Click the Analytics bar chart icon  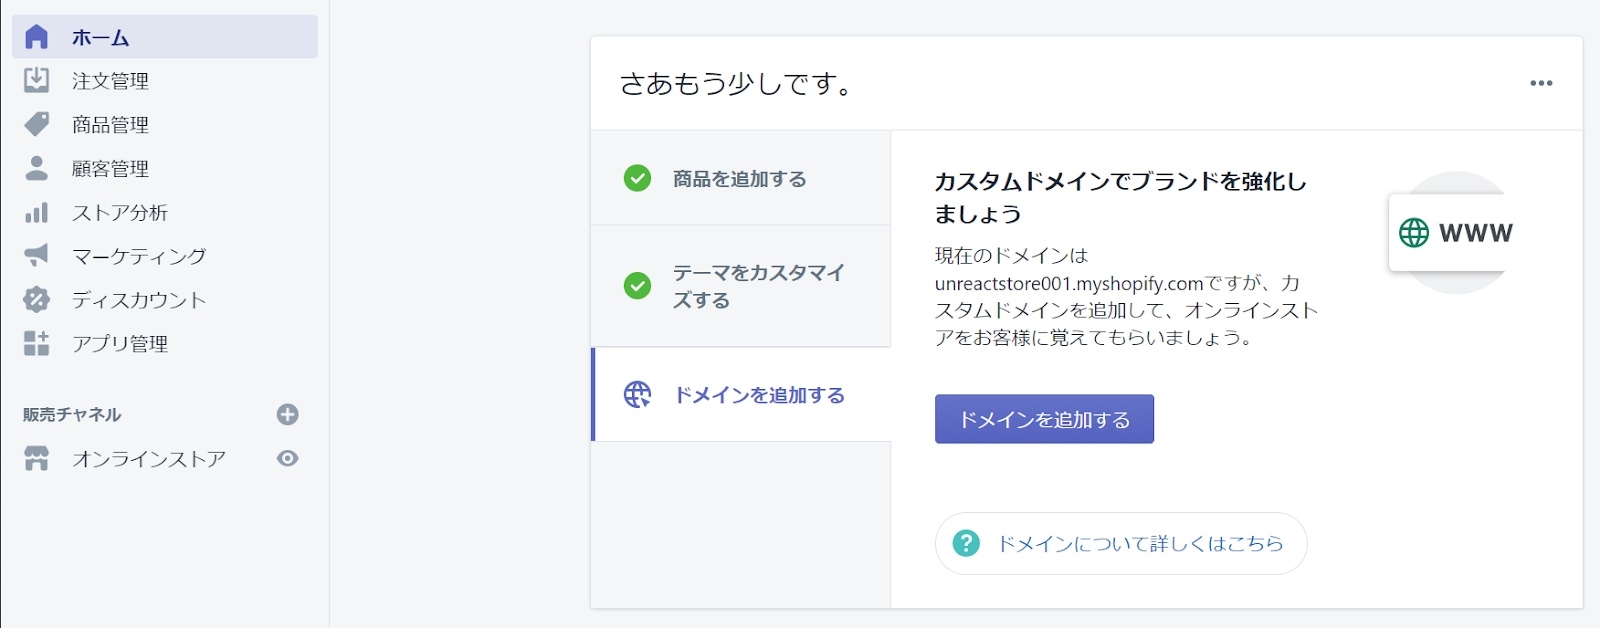coord(36,212)
